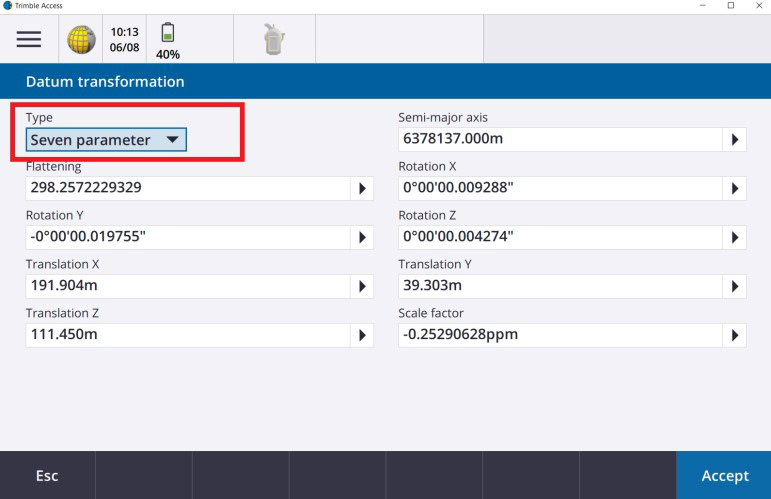Open the hamburger main menu
The height and width of the screenshot is (499, 771).
(x=29, y=39)
